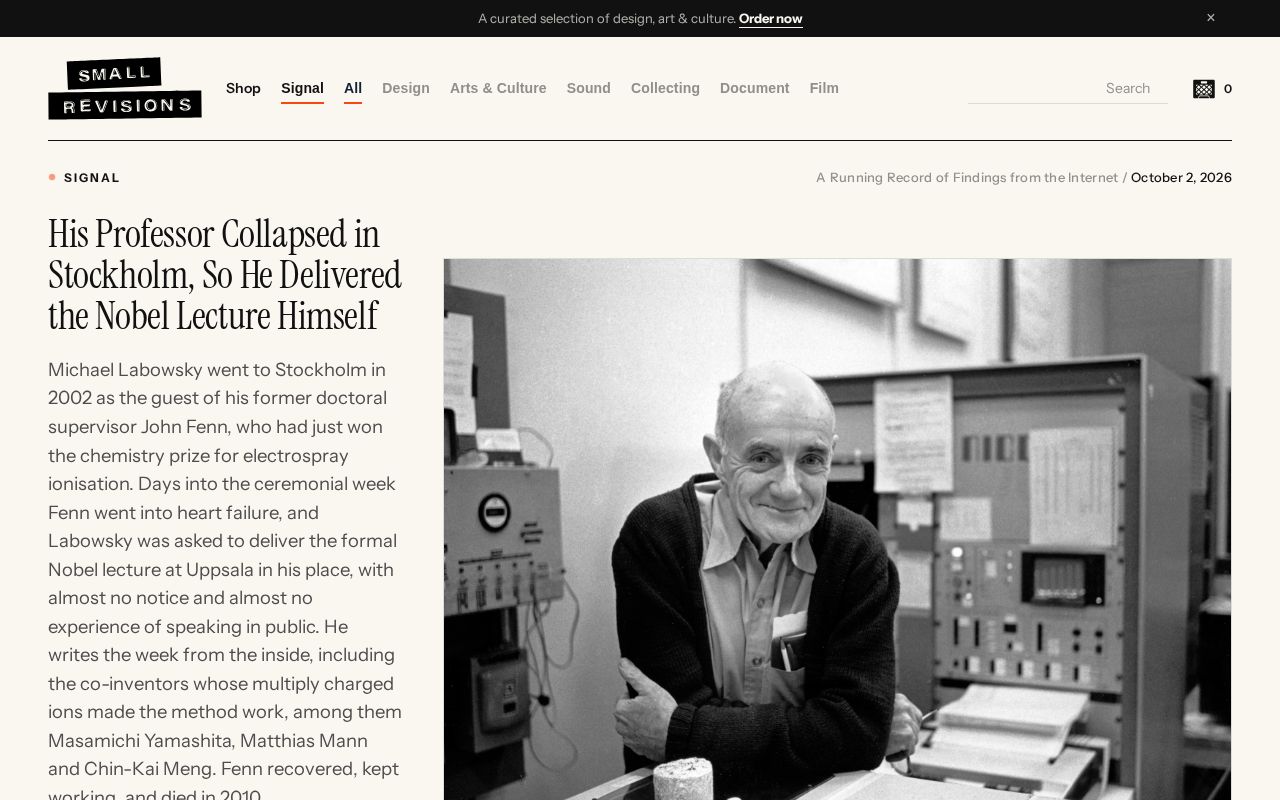Filter posts by Design
Viewport: 1280px width, 800px height.
[x=406, y=88]
